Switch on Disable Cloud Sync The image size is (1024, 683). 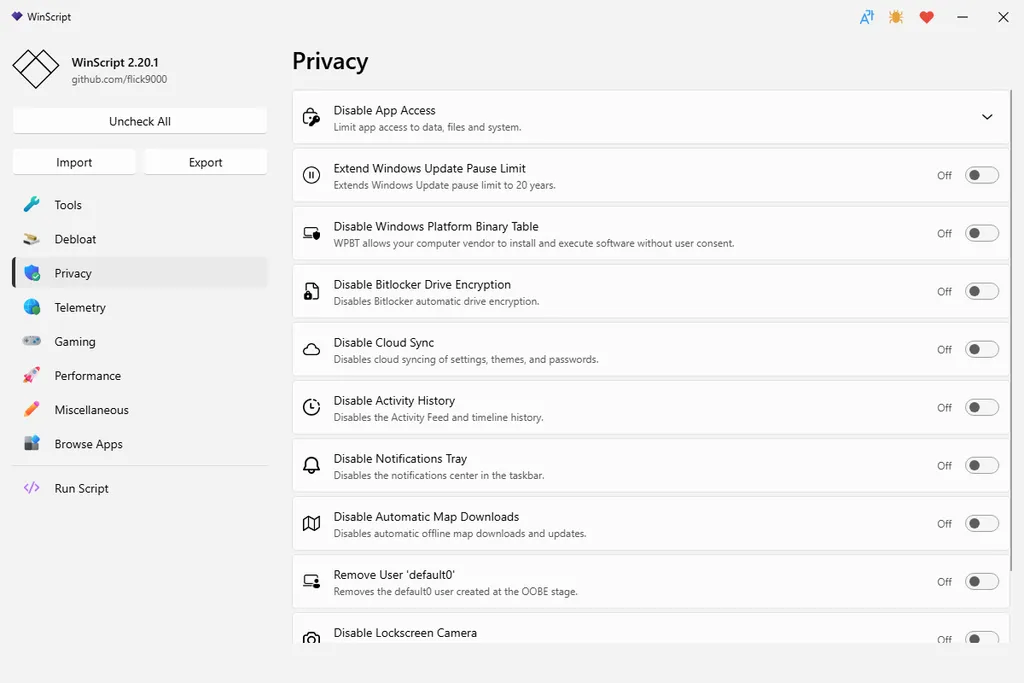click(x=982, y=349)
